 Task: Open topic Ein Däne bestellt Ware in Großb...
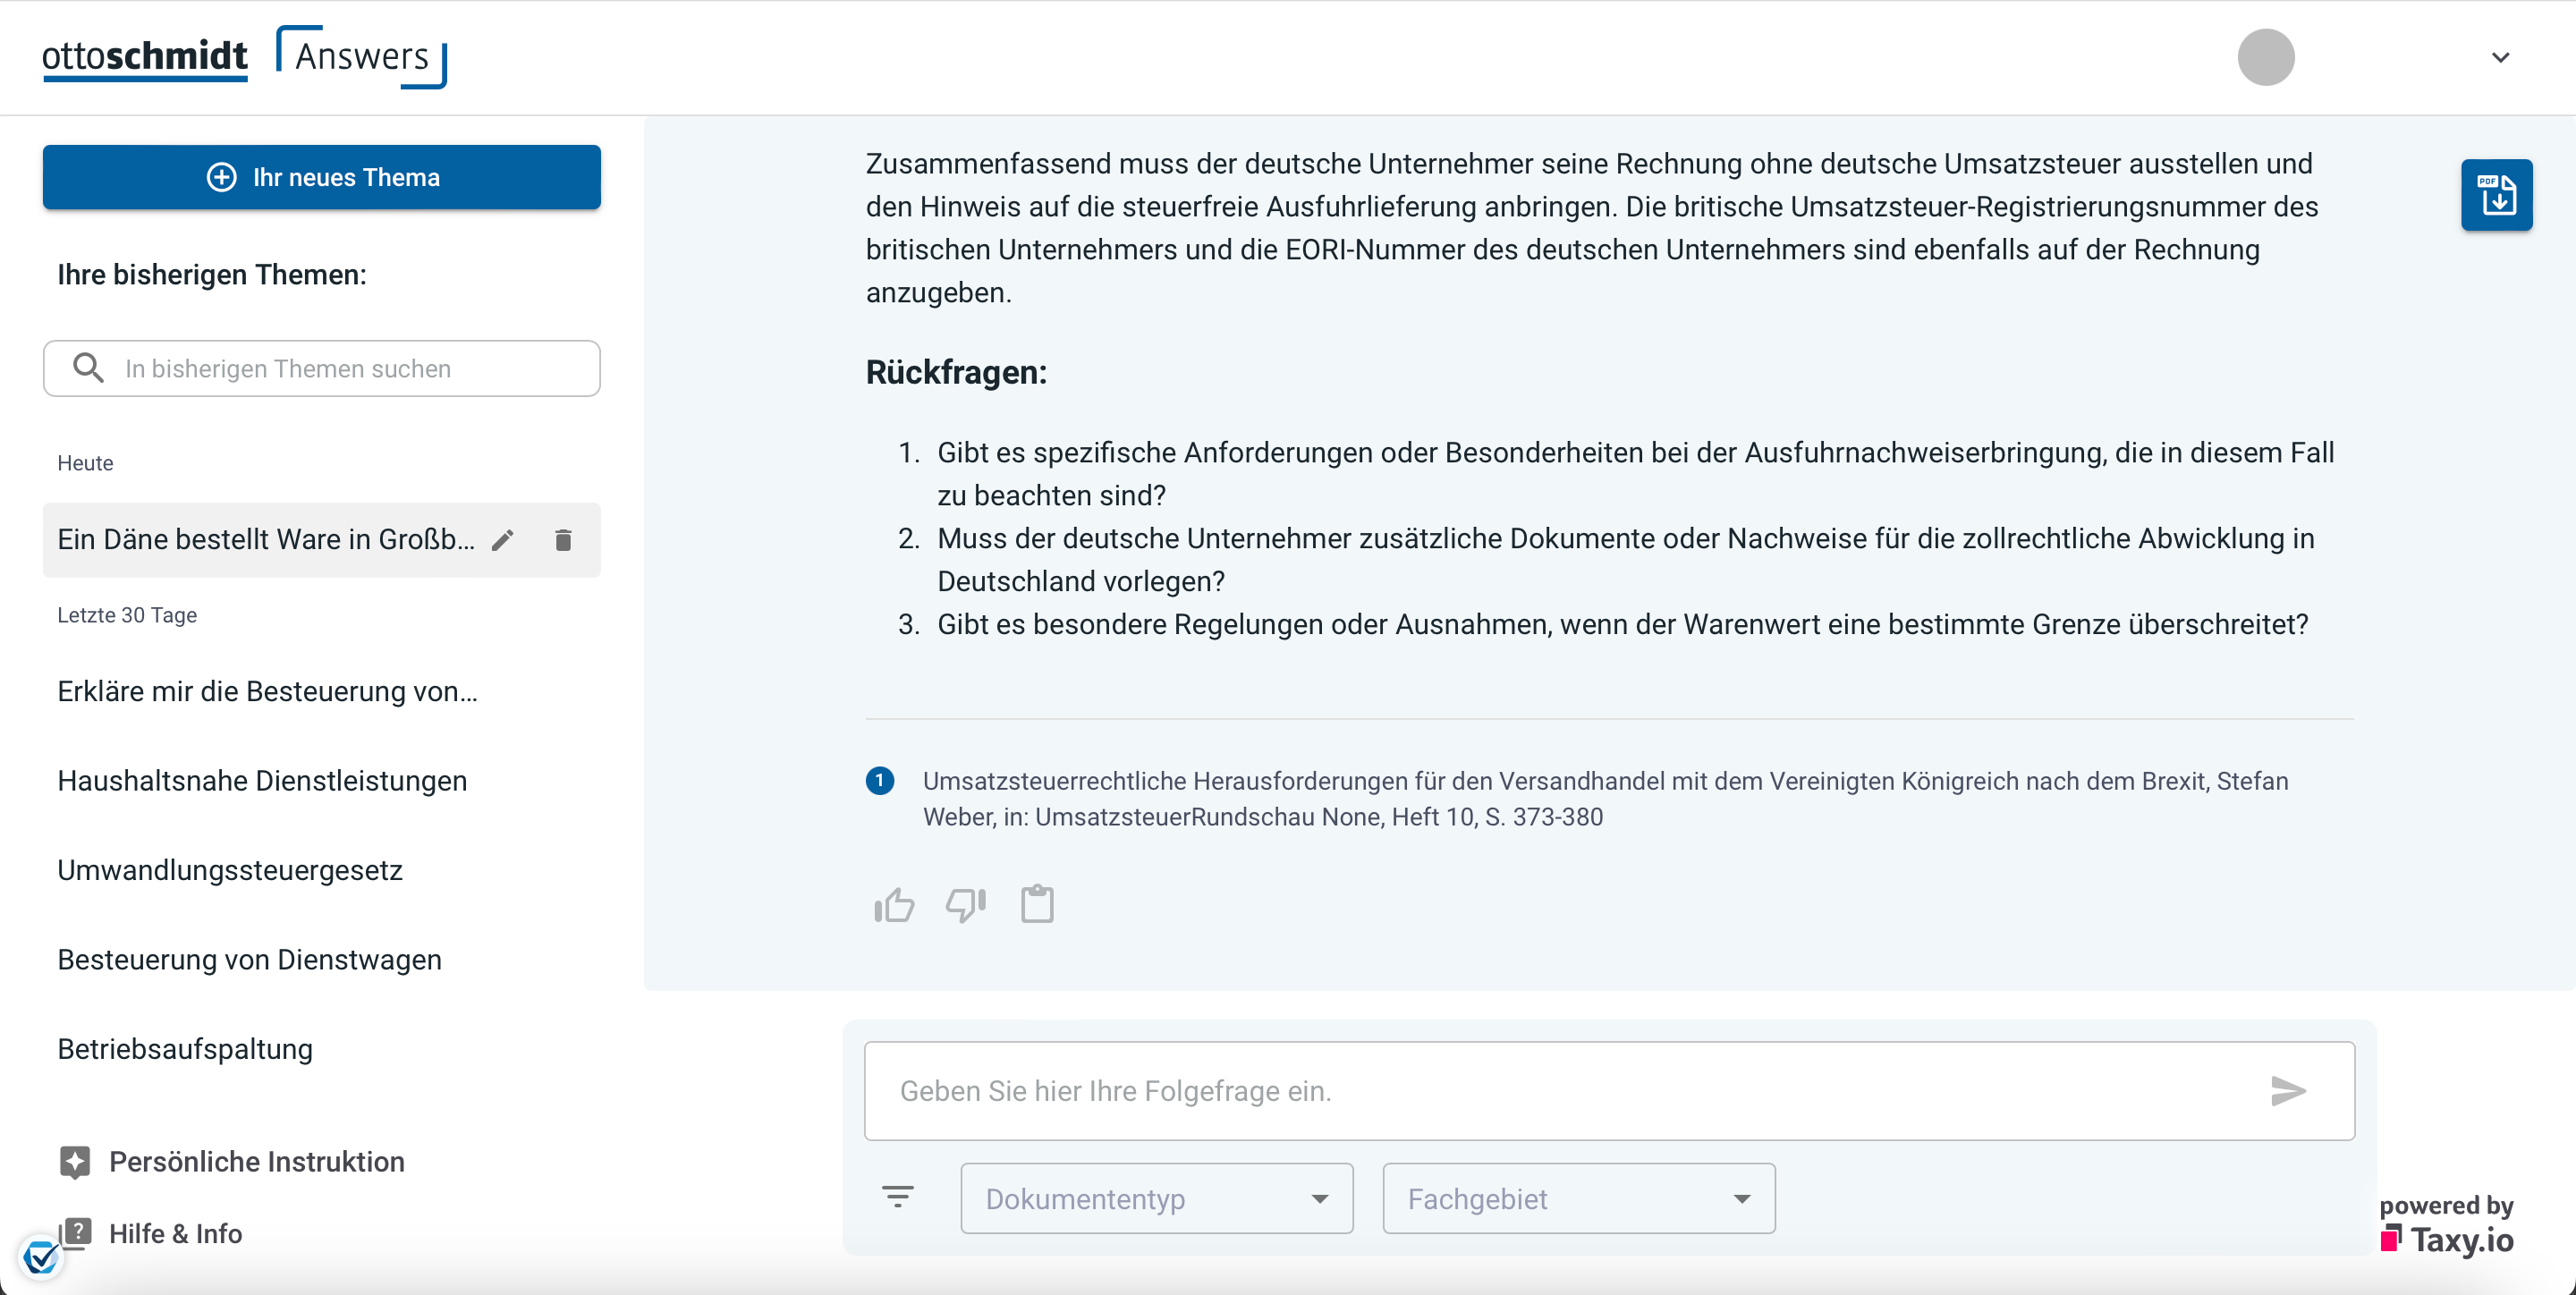click(266, 540)
